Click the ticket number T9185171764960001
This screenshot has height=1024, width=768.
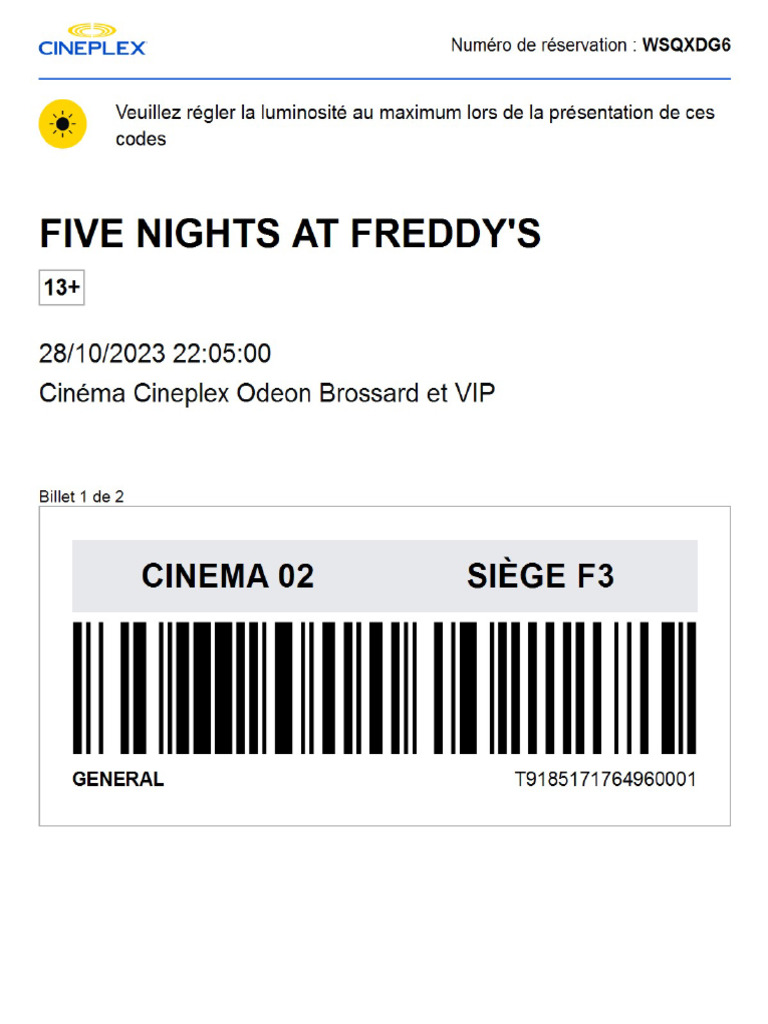coord(605,779)
